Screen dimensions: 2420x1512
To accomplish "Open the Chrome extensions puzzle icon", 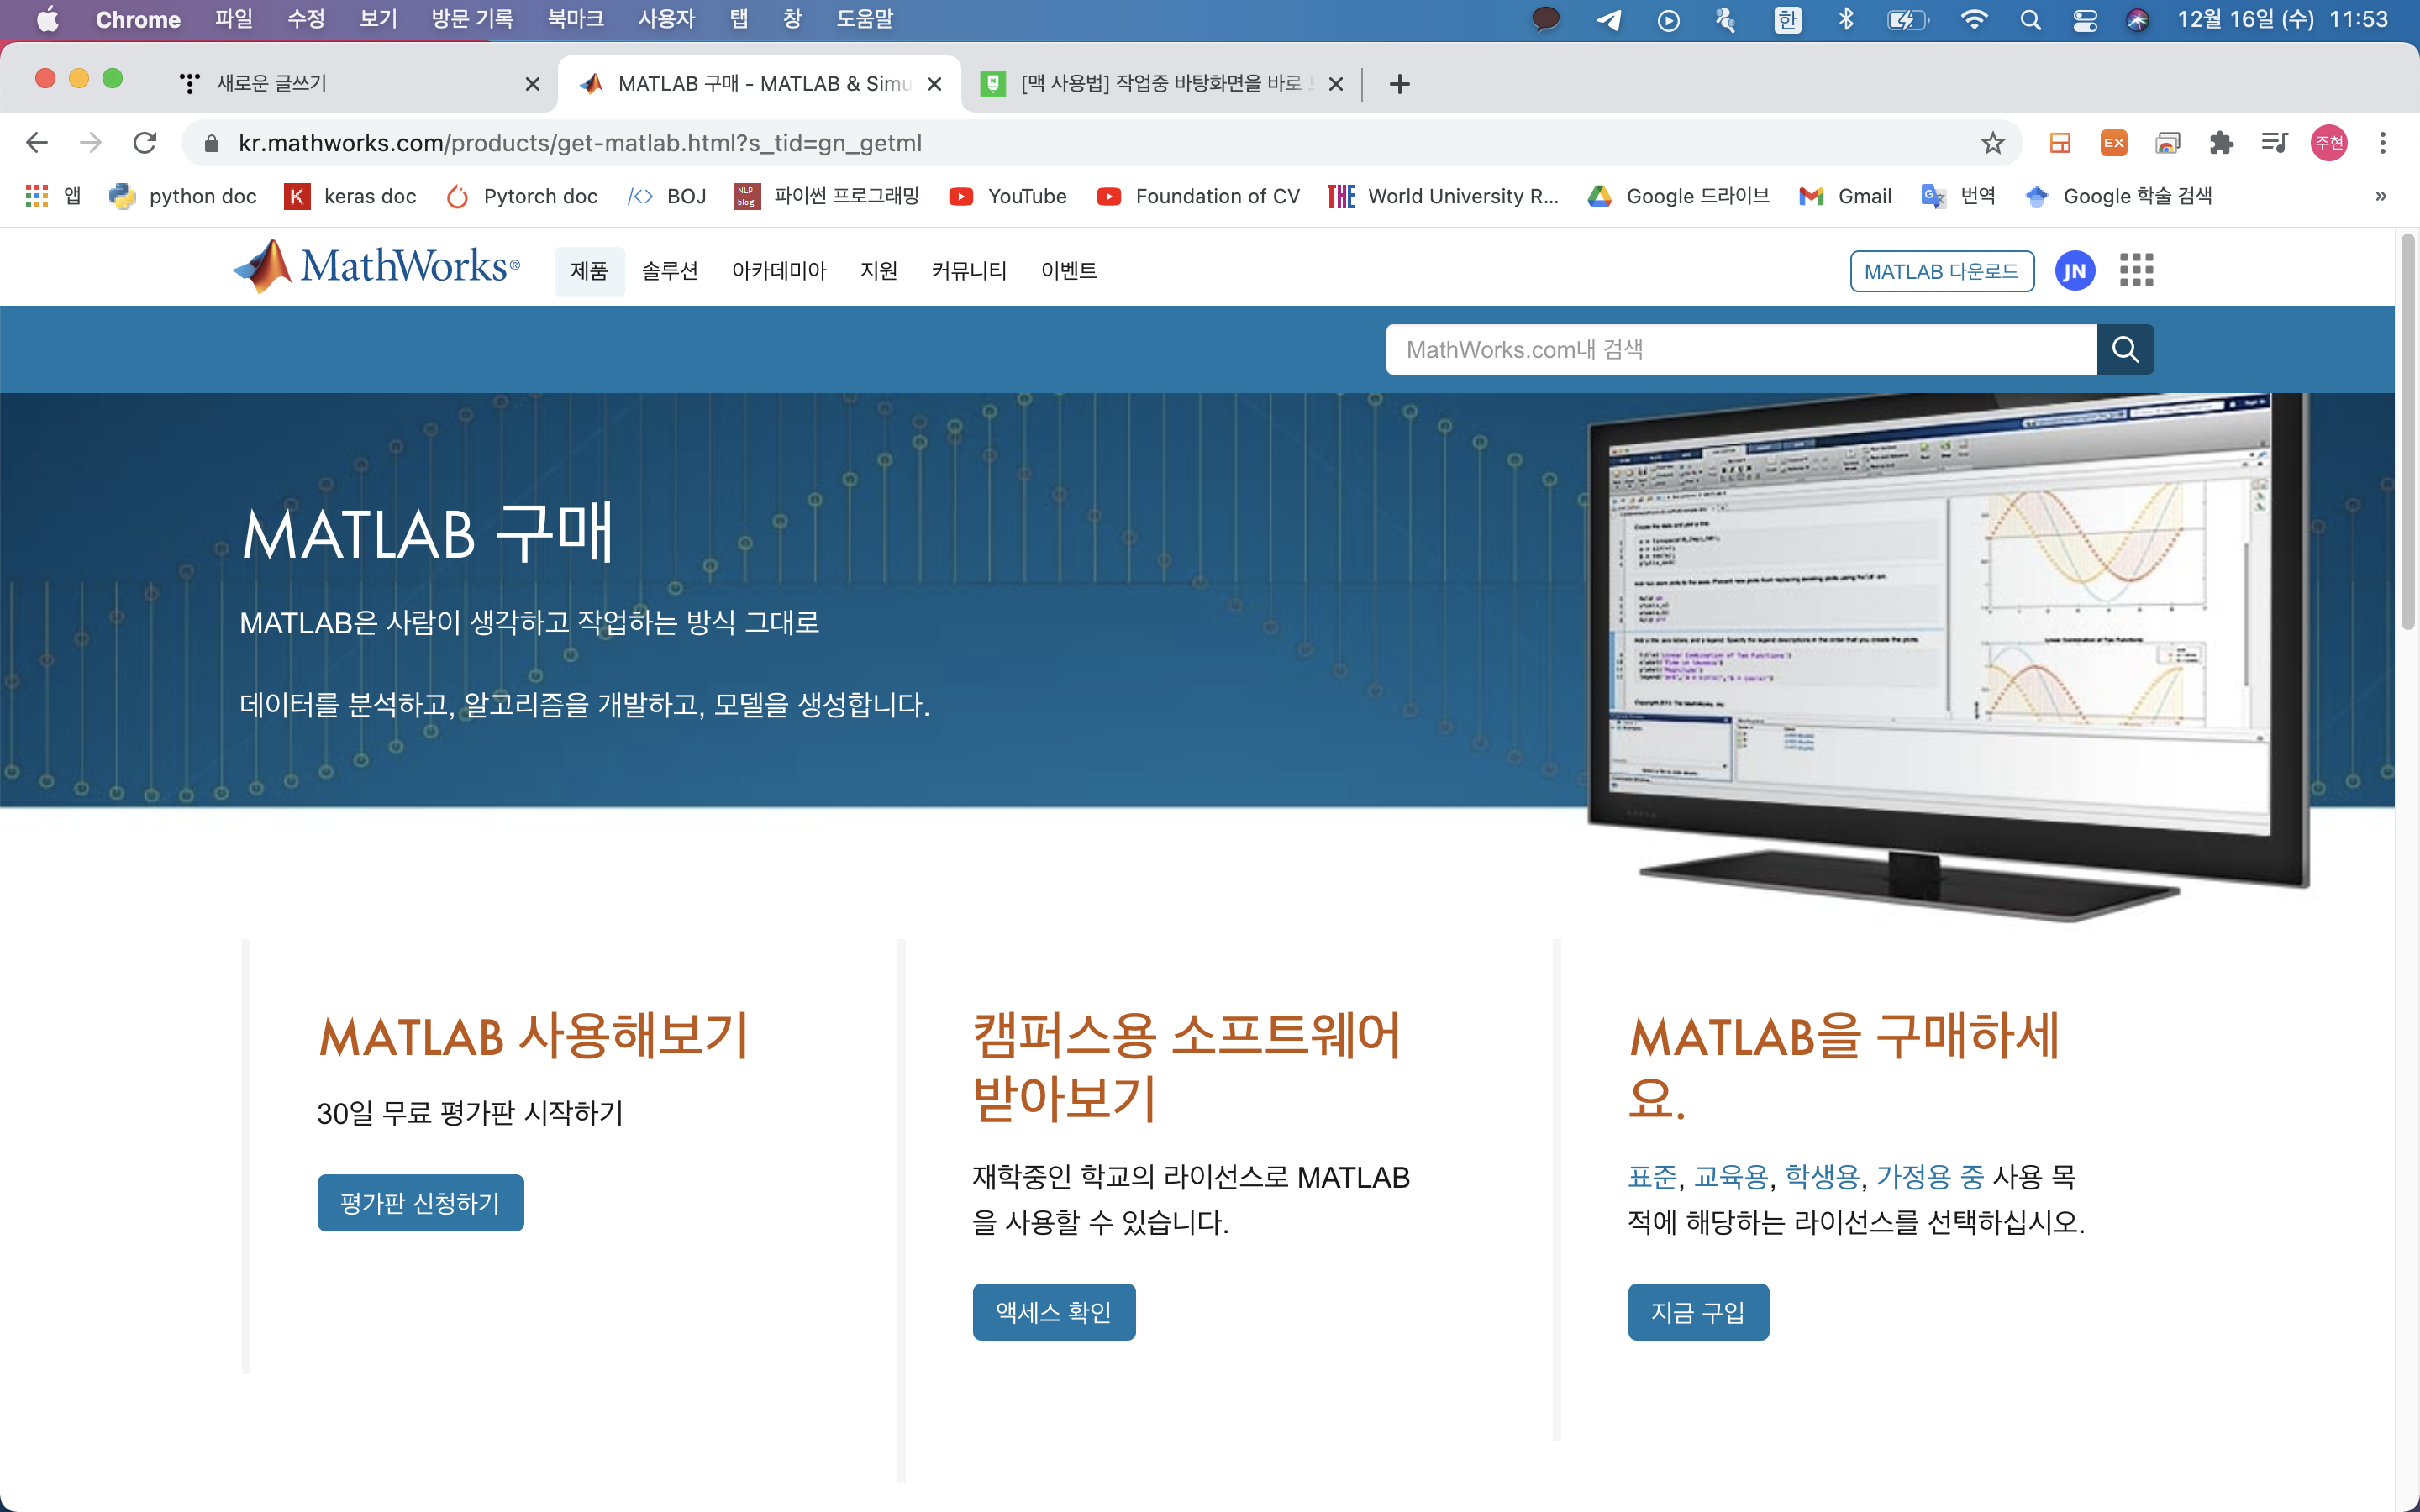I will coord(2221,143).
